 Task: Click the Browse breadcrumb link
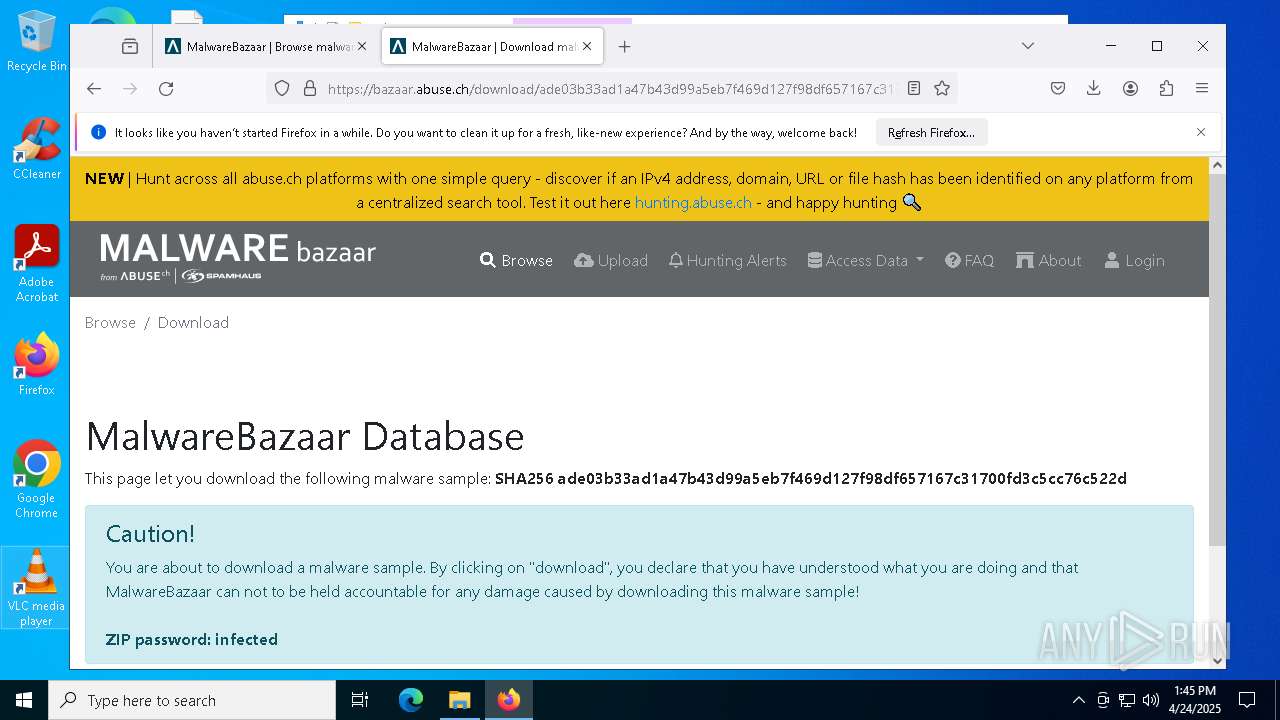pyautogui.click(x=110, y=322)
